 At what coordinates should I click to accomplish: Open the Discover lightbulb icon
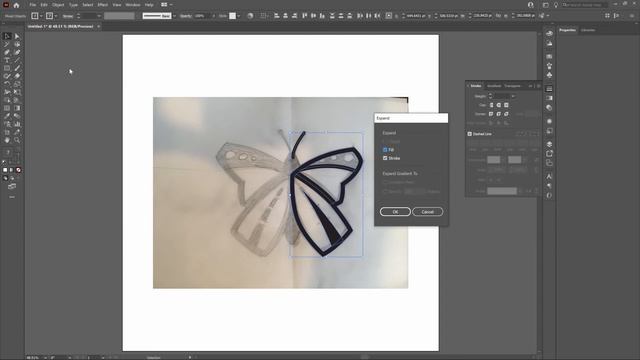pyautogui.click(x=556, y=5)
